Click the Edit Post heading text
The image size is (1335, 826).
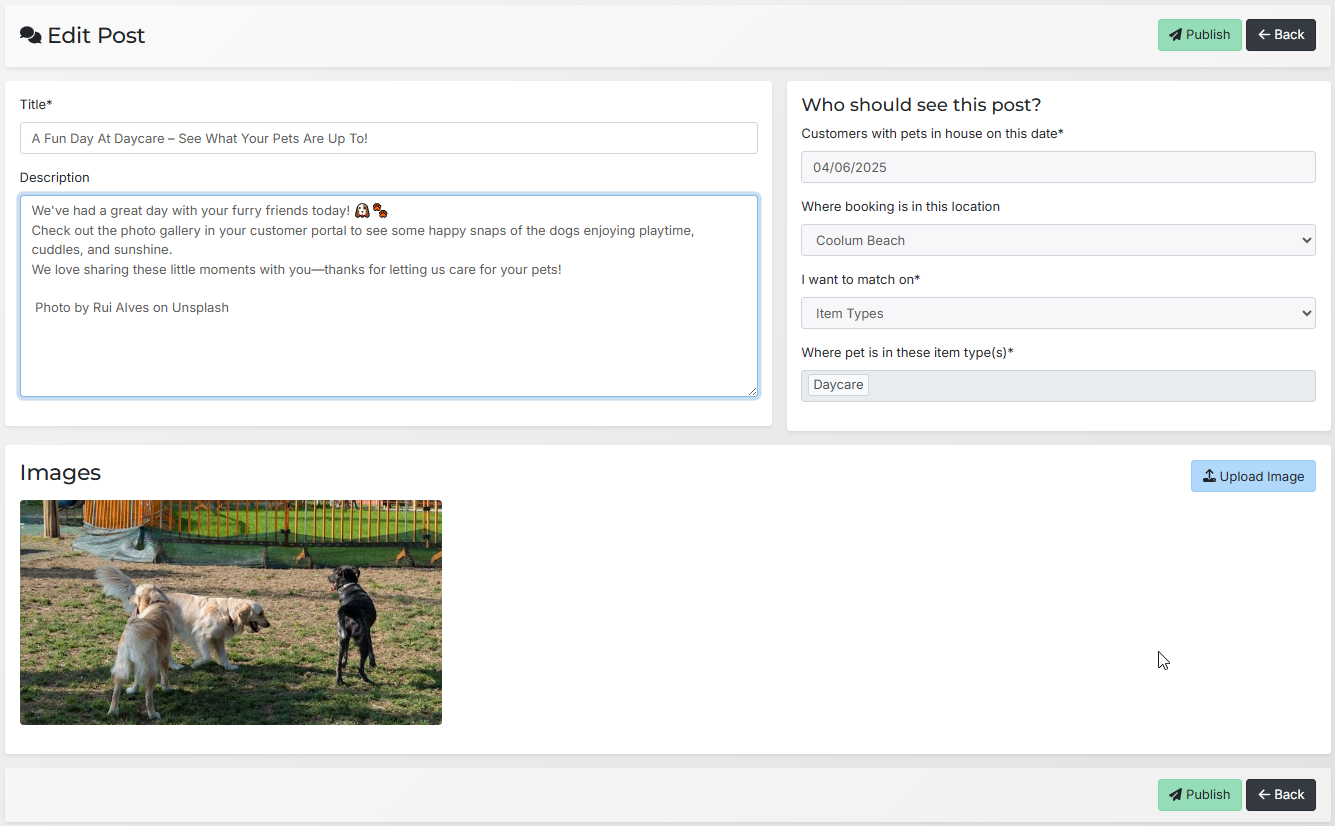[96, 36]
